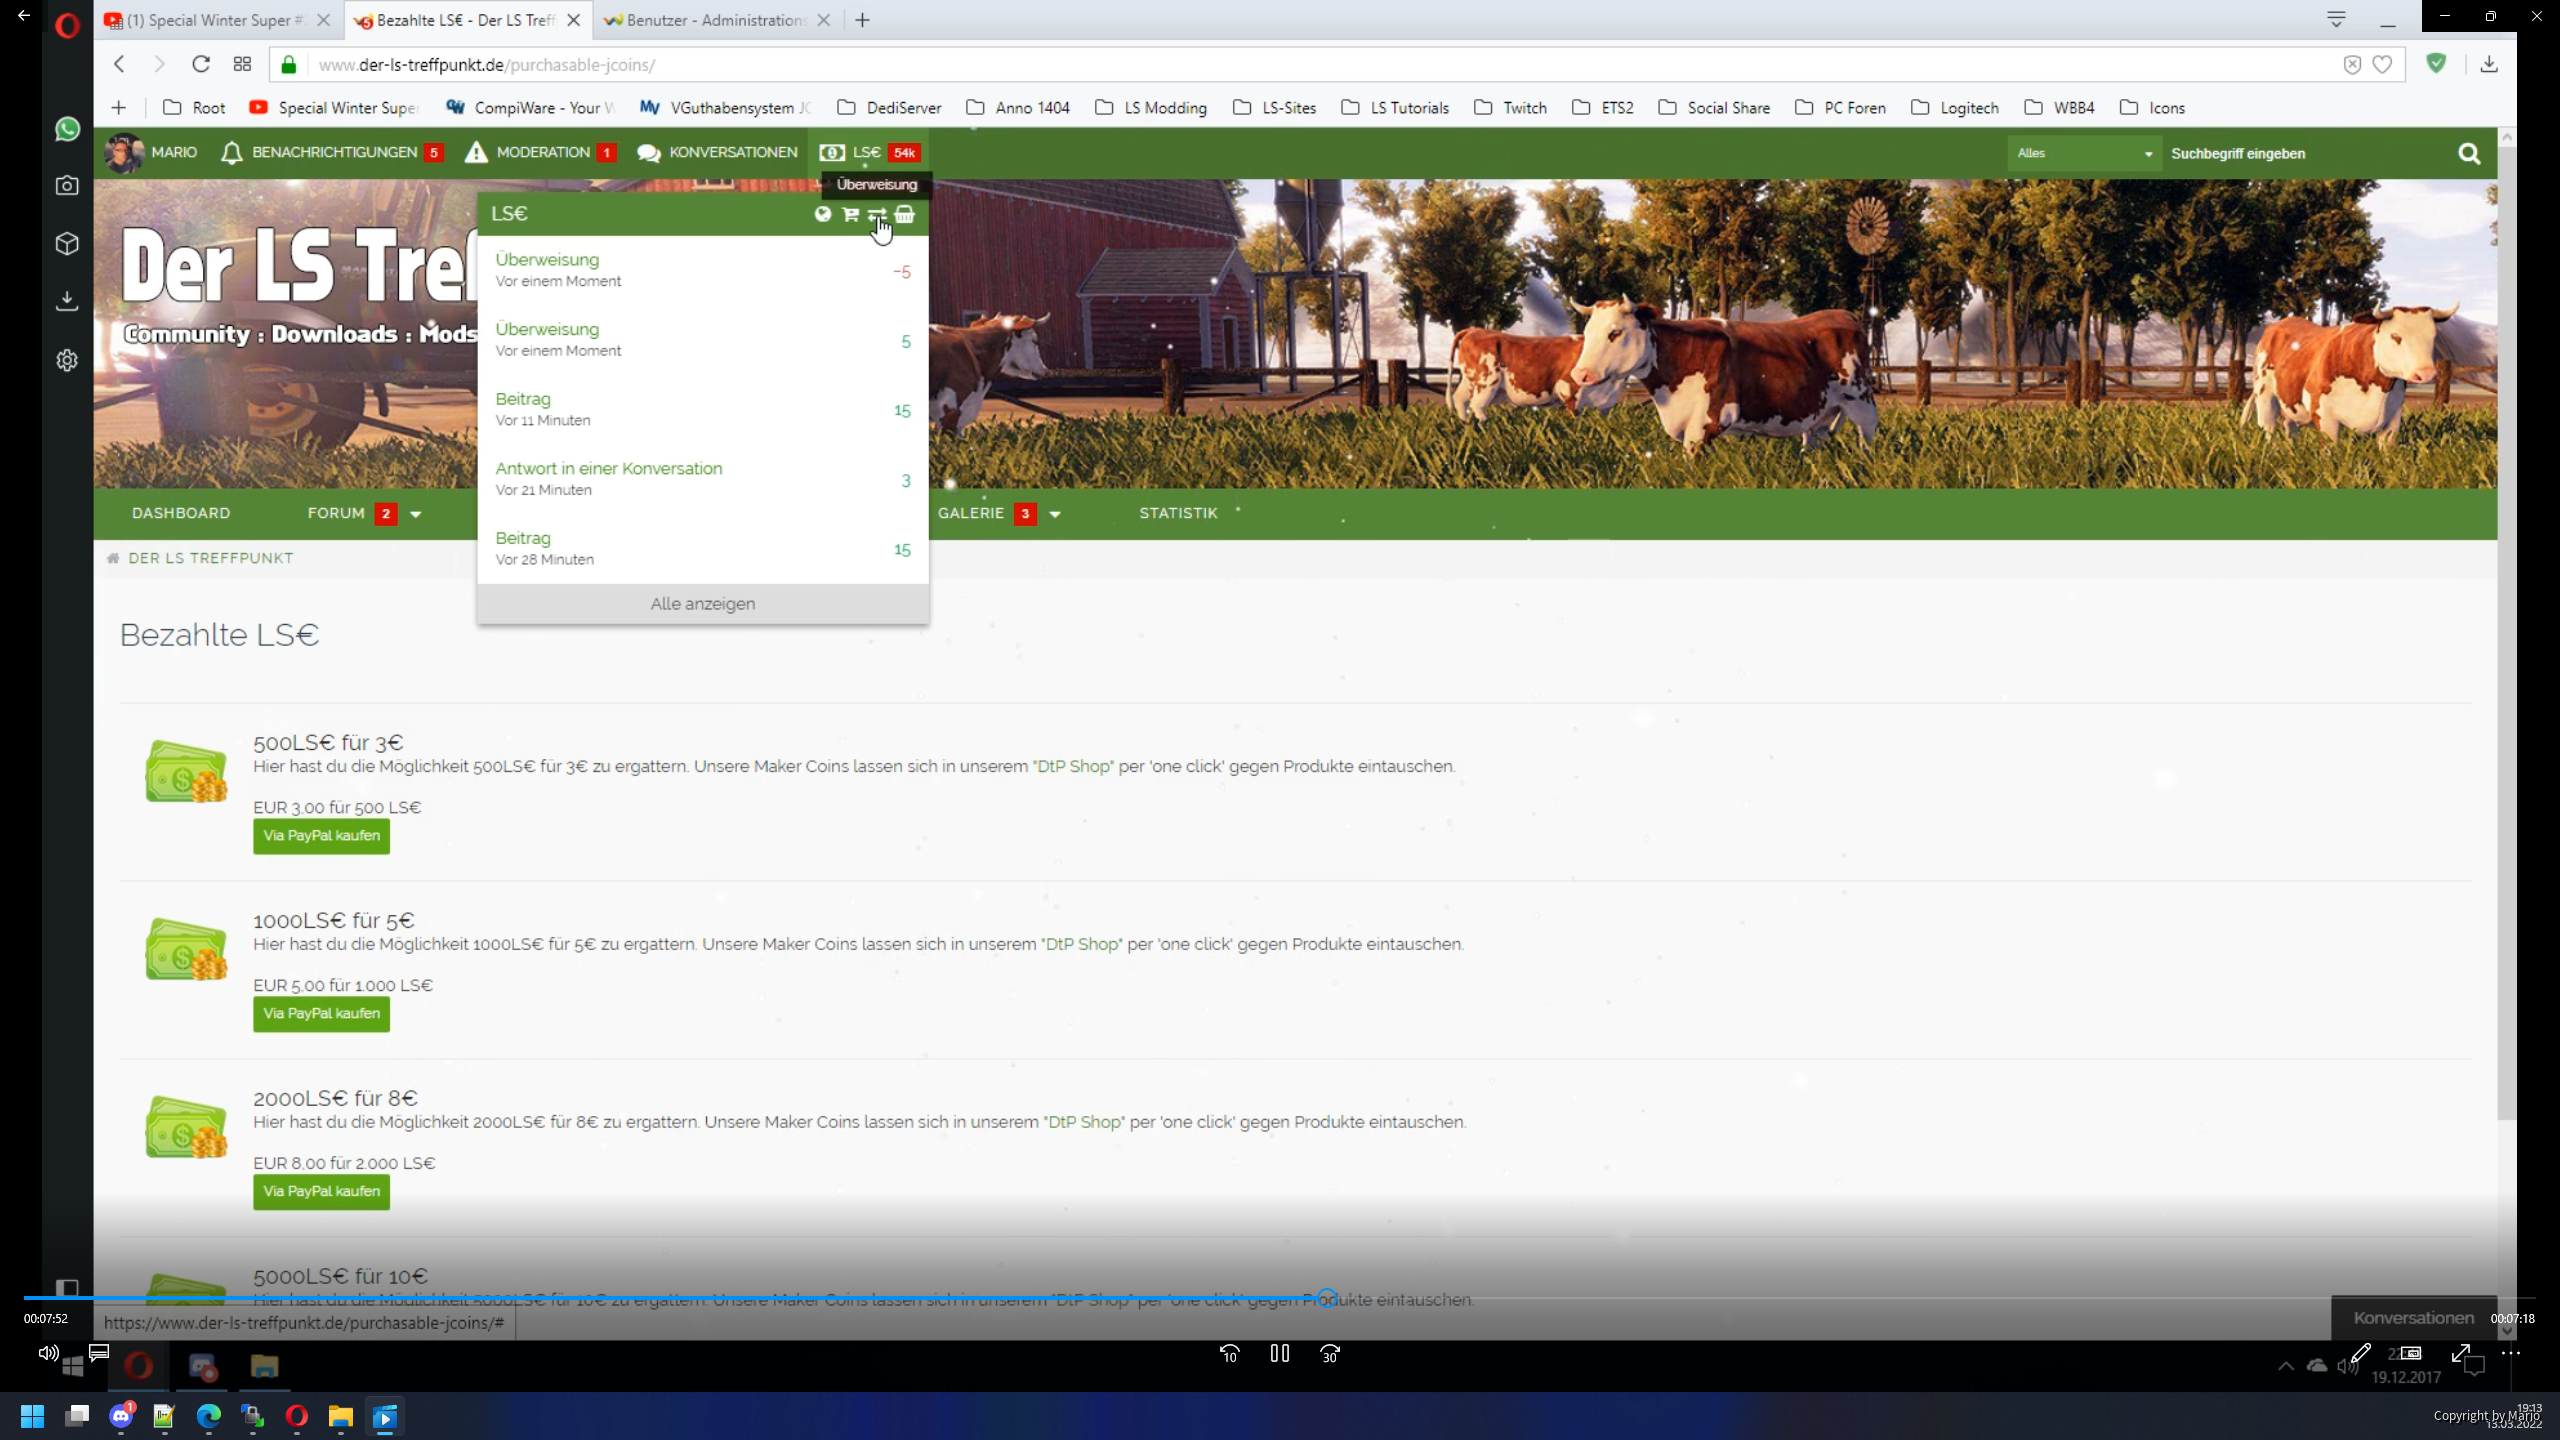
Task: Click the site search magnifier icon
Action: point(2469,153)
